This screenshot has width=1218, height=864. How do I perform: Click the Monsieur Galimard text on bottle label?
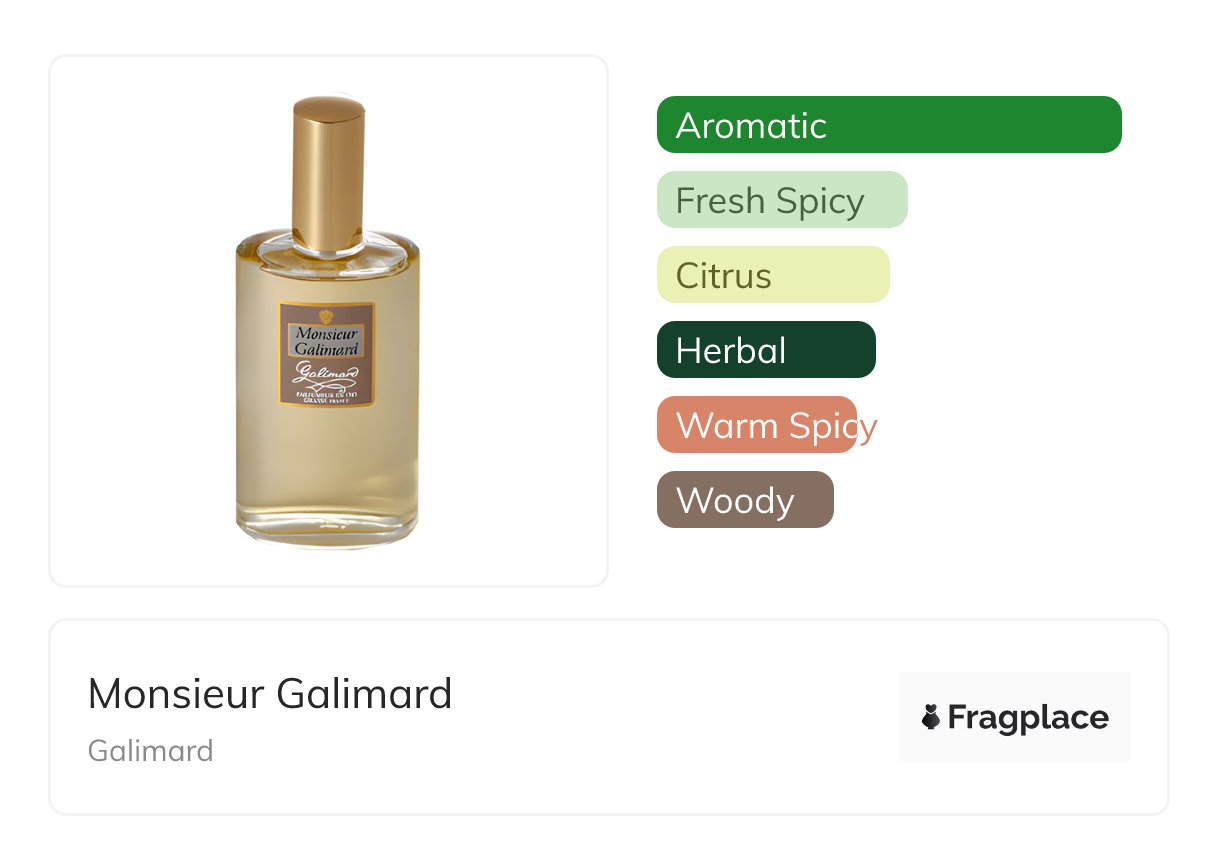click(x=327, y=340)
